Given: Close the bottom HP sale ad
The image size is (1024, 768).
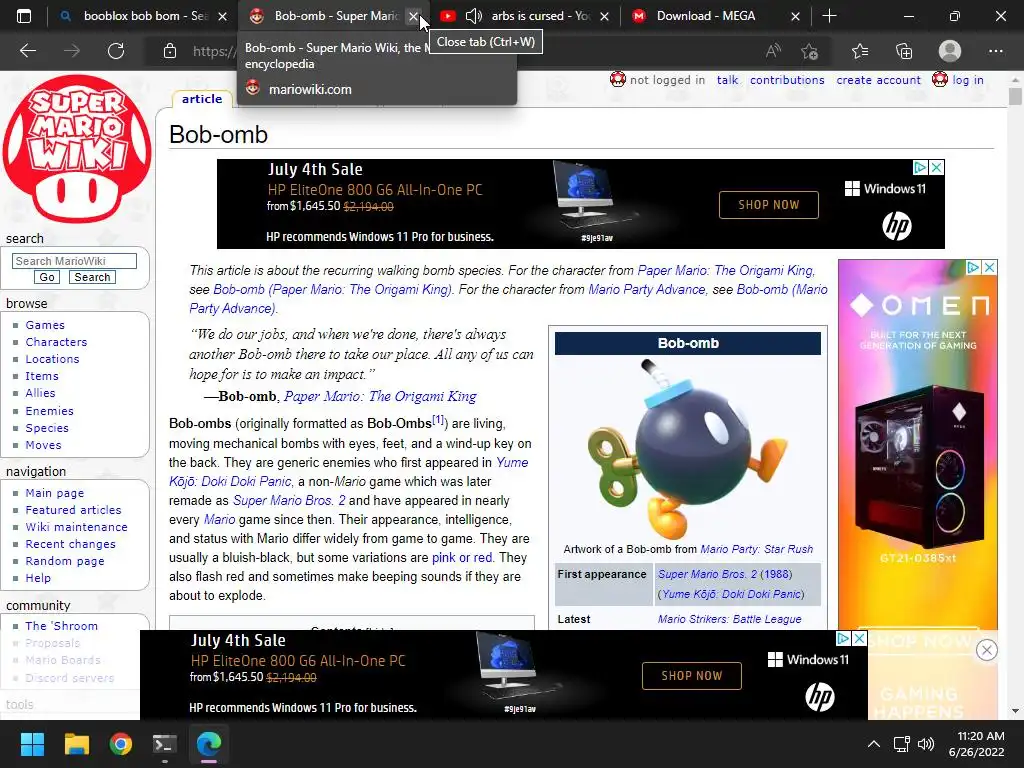Looking at the screenshot, I should point(860,638).
